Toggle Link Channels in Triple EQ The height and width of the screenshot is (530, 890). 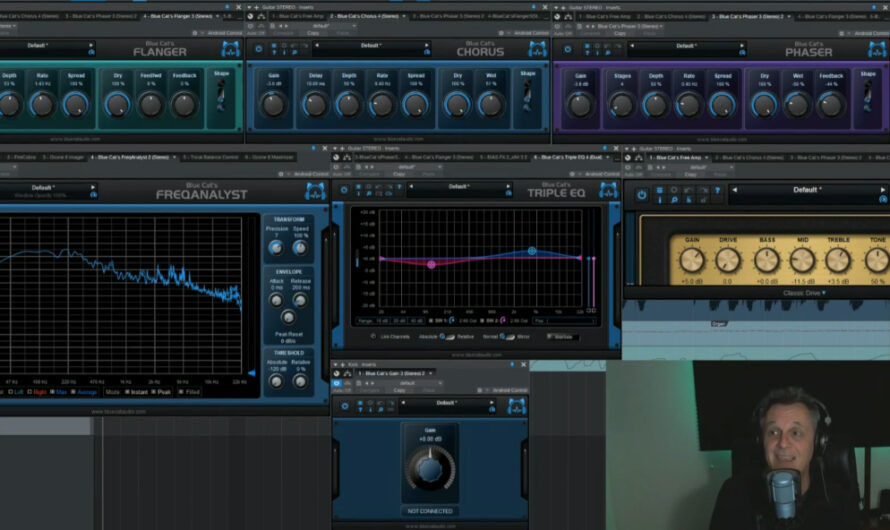372,336
